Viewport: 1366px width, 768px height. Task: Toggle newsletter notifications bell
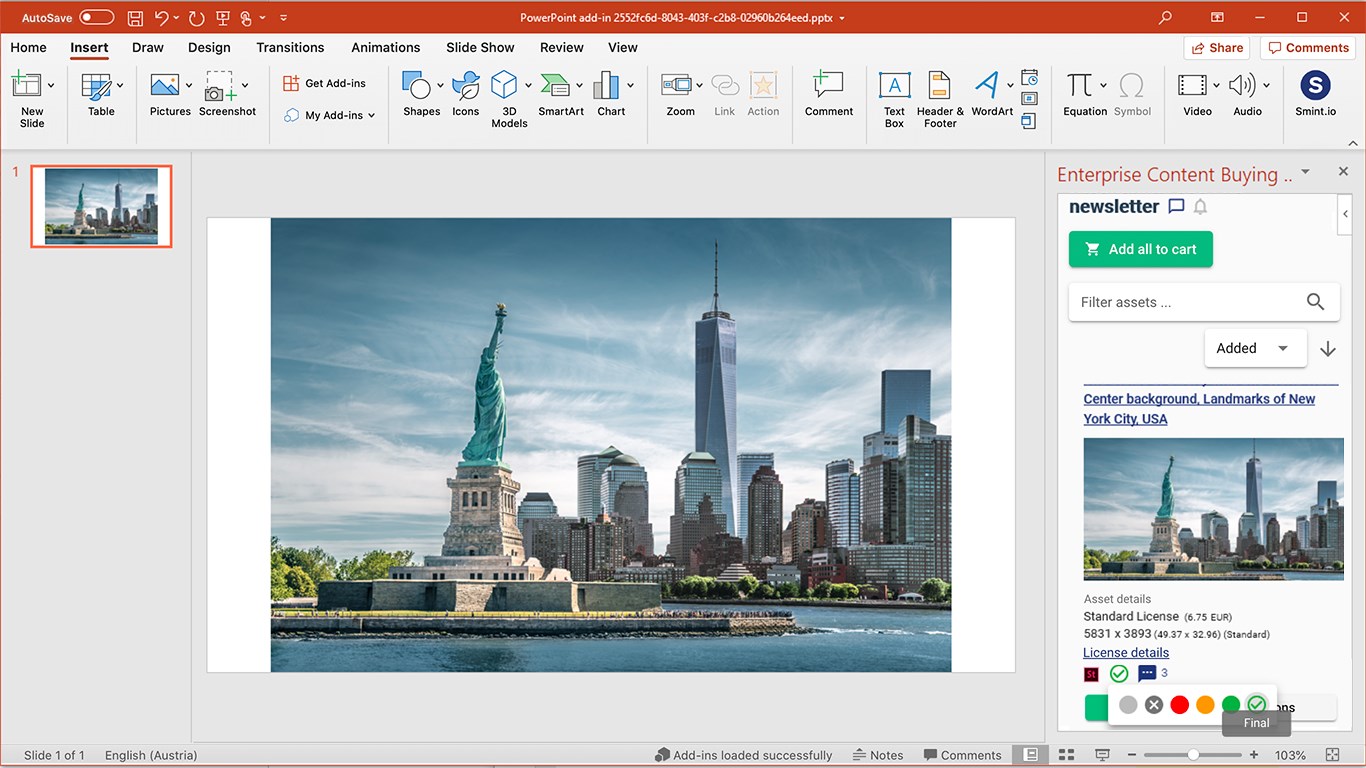pos(1200,206)
